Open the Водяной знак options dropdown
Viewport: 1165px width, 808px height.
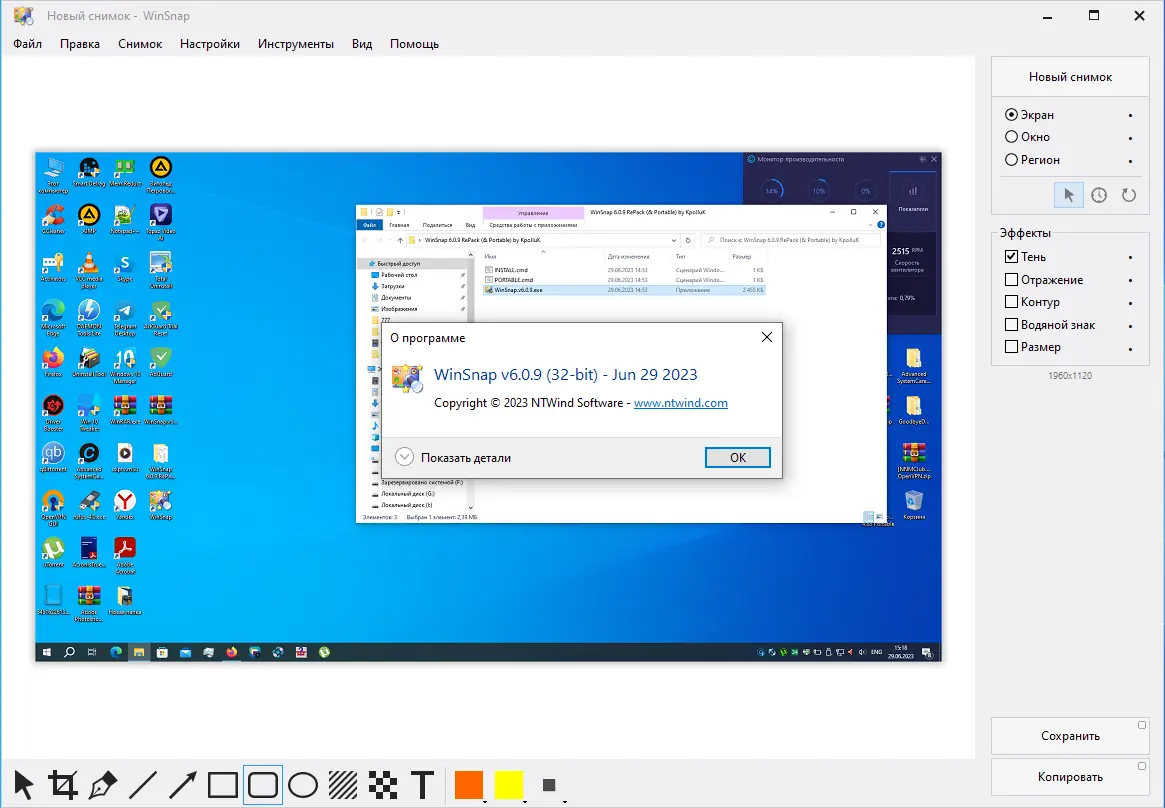point(1131,324)
